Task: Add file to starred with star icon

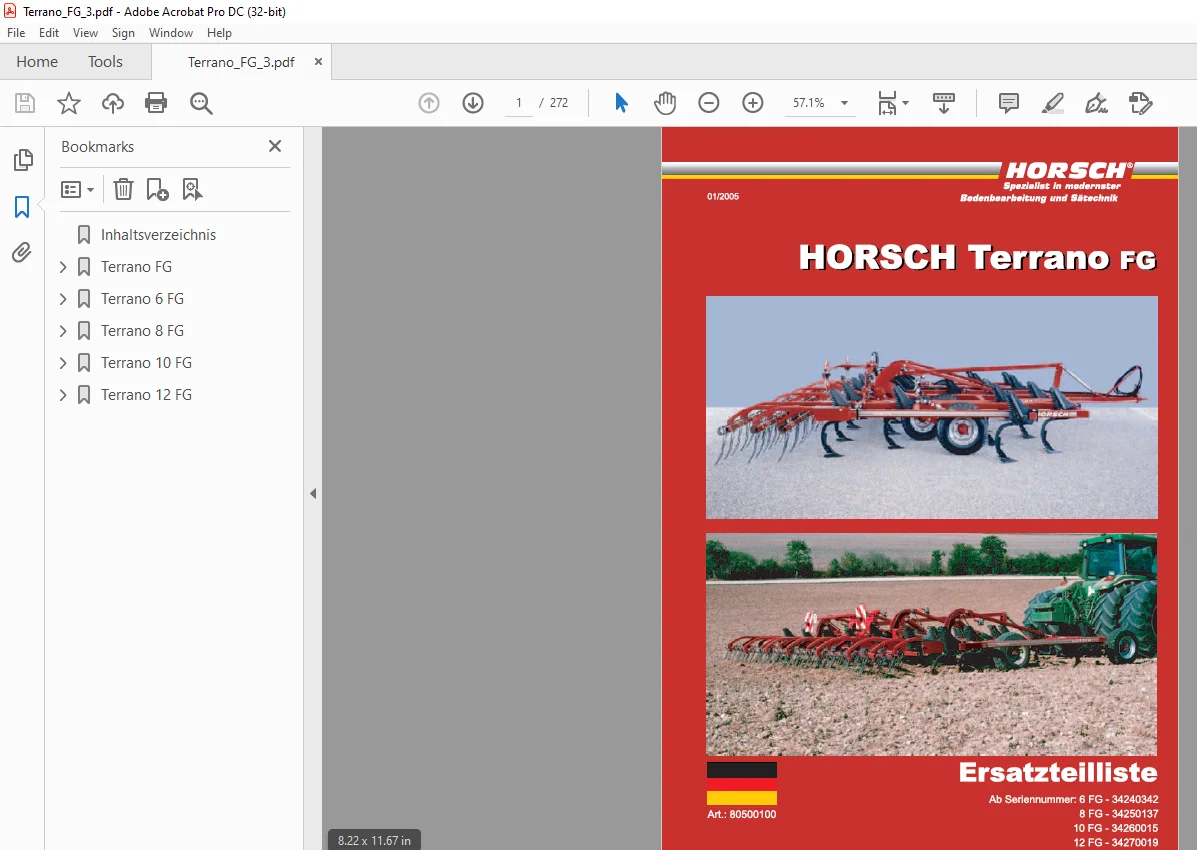Action: (69, 103)
